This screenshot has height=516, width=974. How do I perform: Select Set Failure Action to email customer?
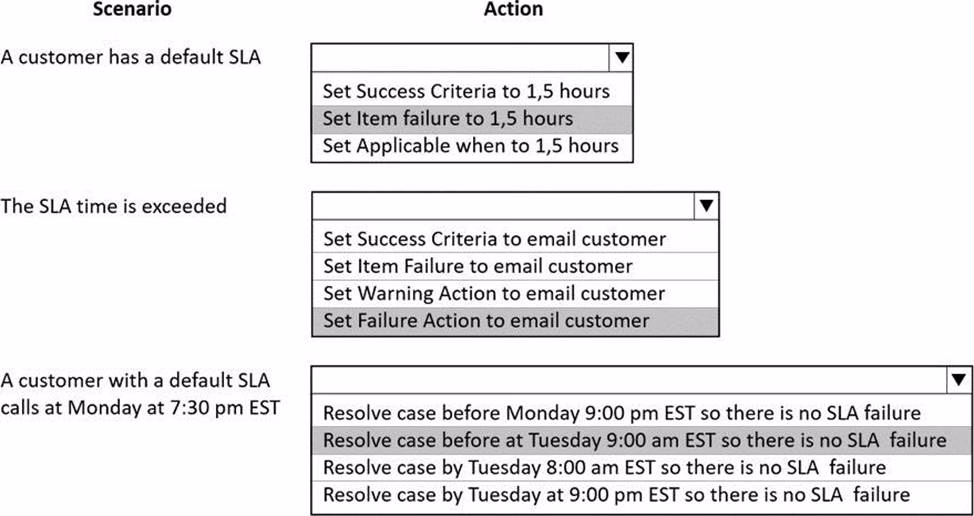click(x=486, y=321)
